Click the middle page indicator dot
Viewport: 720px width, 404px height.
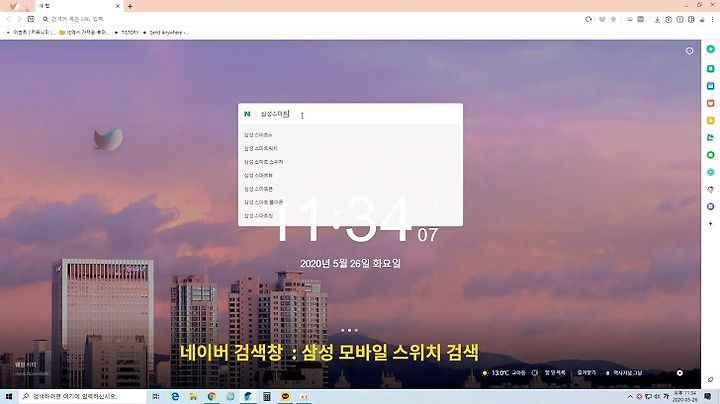click(349, 330)
